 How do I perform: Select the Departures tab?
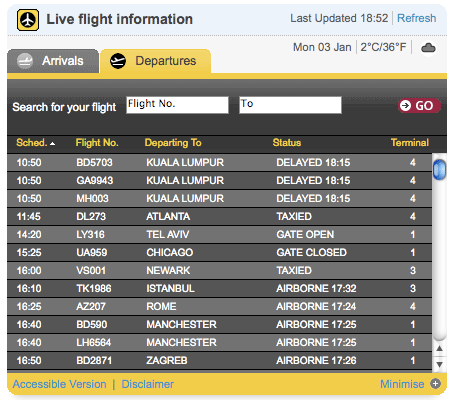(x=156, y=61)
